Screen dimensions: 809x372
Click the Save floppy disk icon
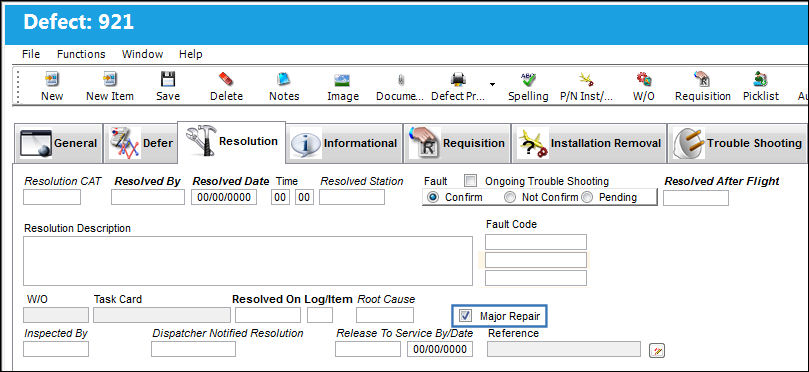tap(168, 79)
